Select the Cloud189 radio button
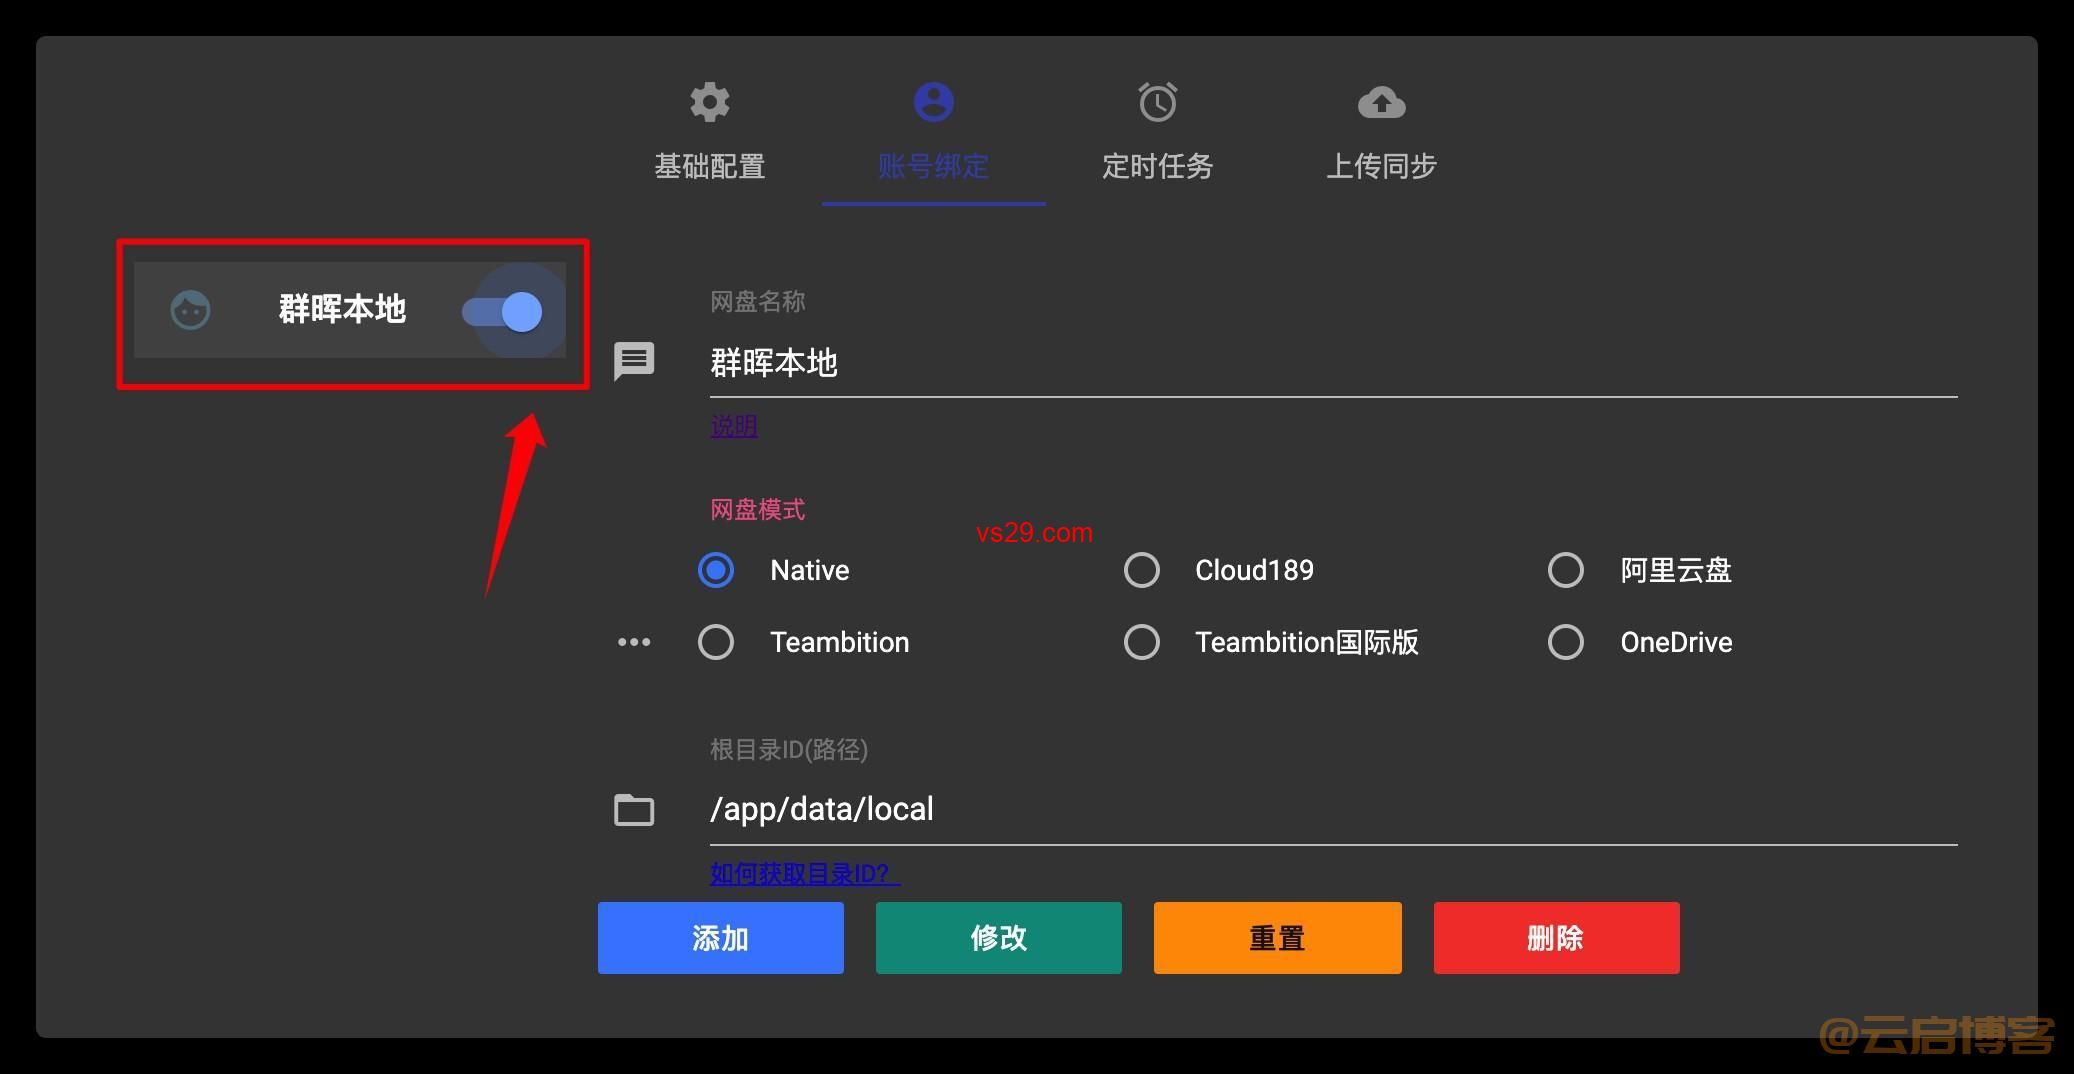Viewport: 2074px width, 1074px height. pyautogui.click(x=1142, y=570)
